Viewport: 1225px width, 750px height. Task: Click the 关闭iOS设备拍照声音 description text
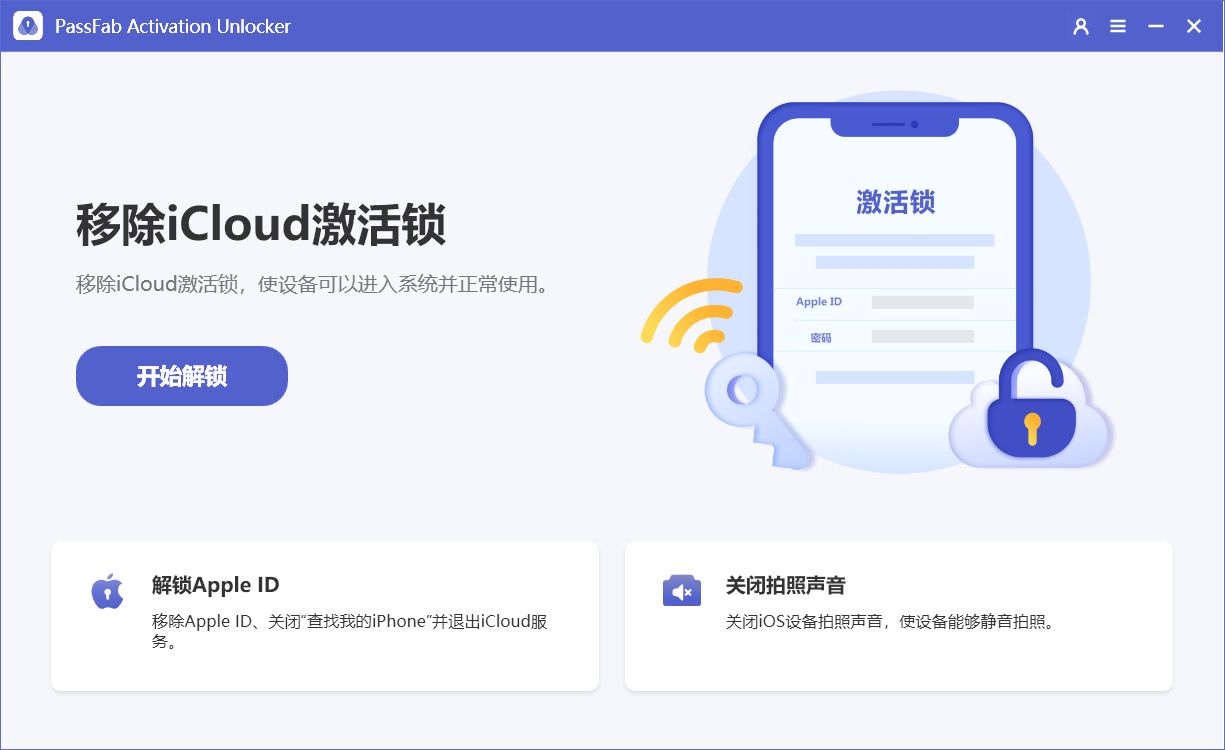(x=890, y=622)
